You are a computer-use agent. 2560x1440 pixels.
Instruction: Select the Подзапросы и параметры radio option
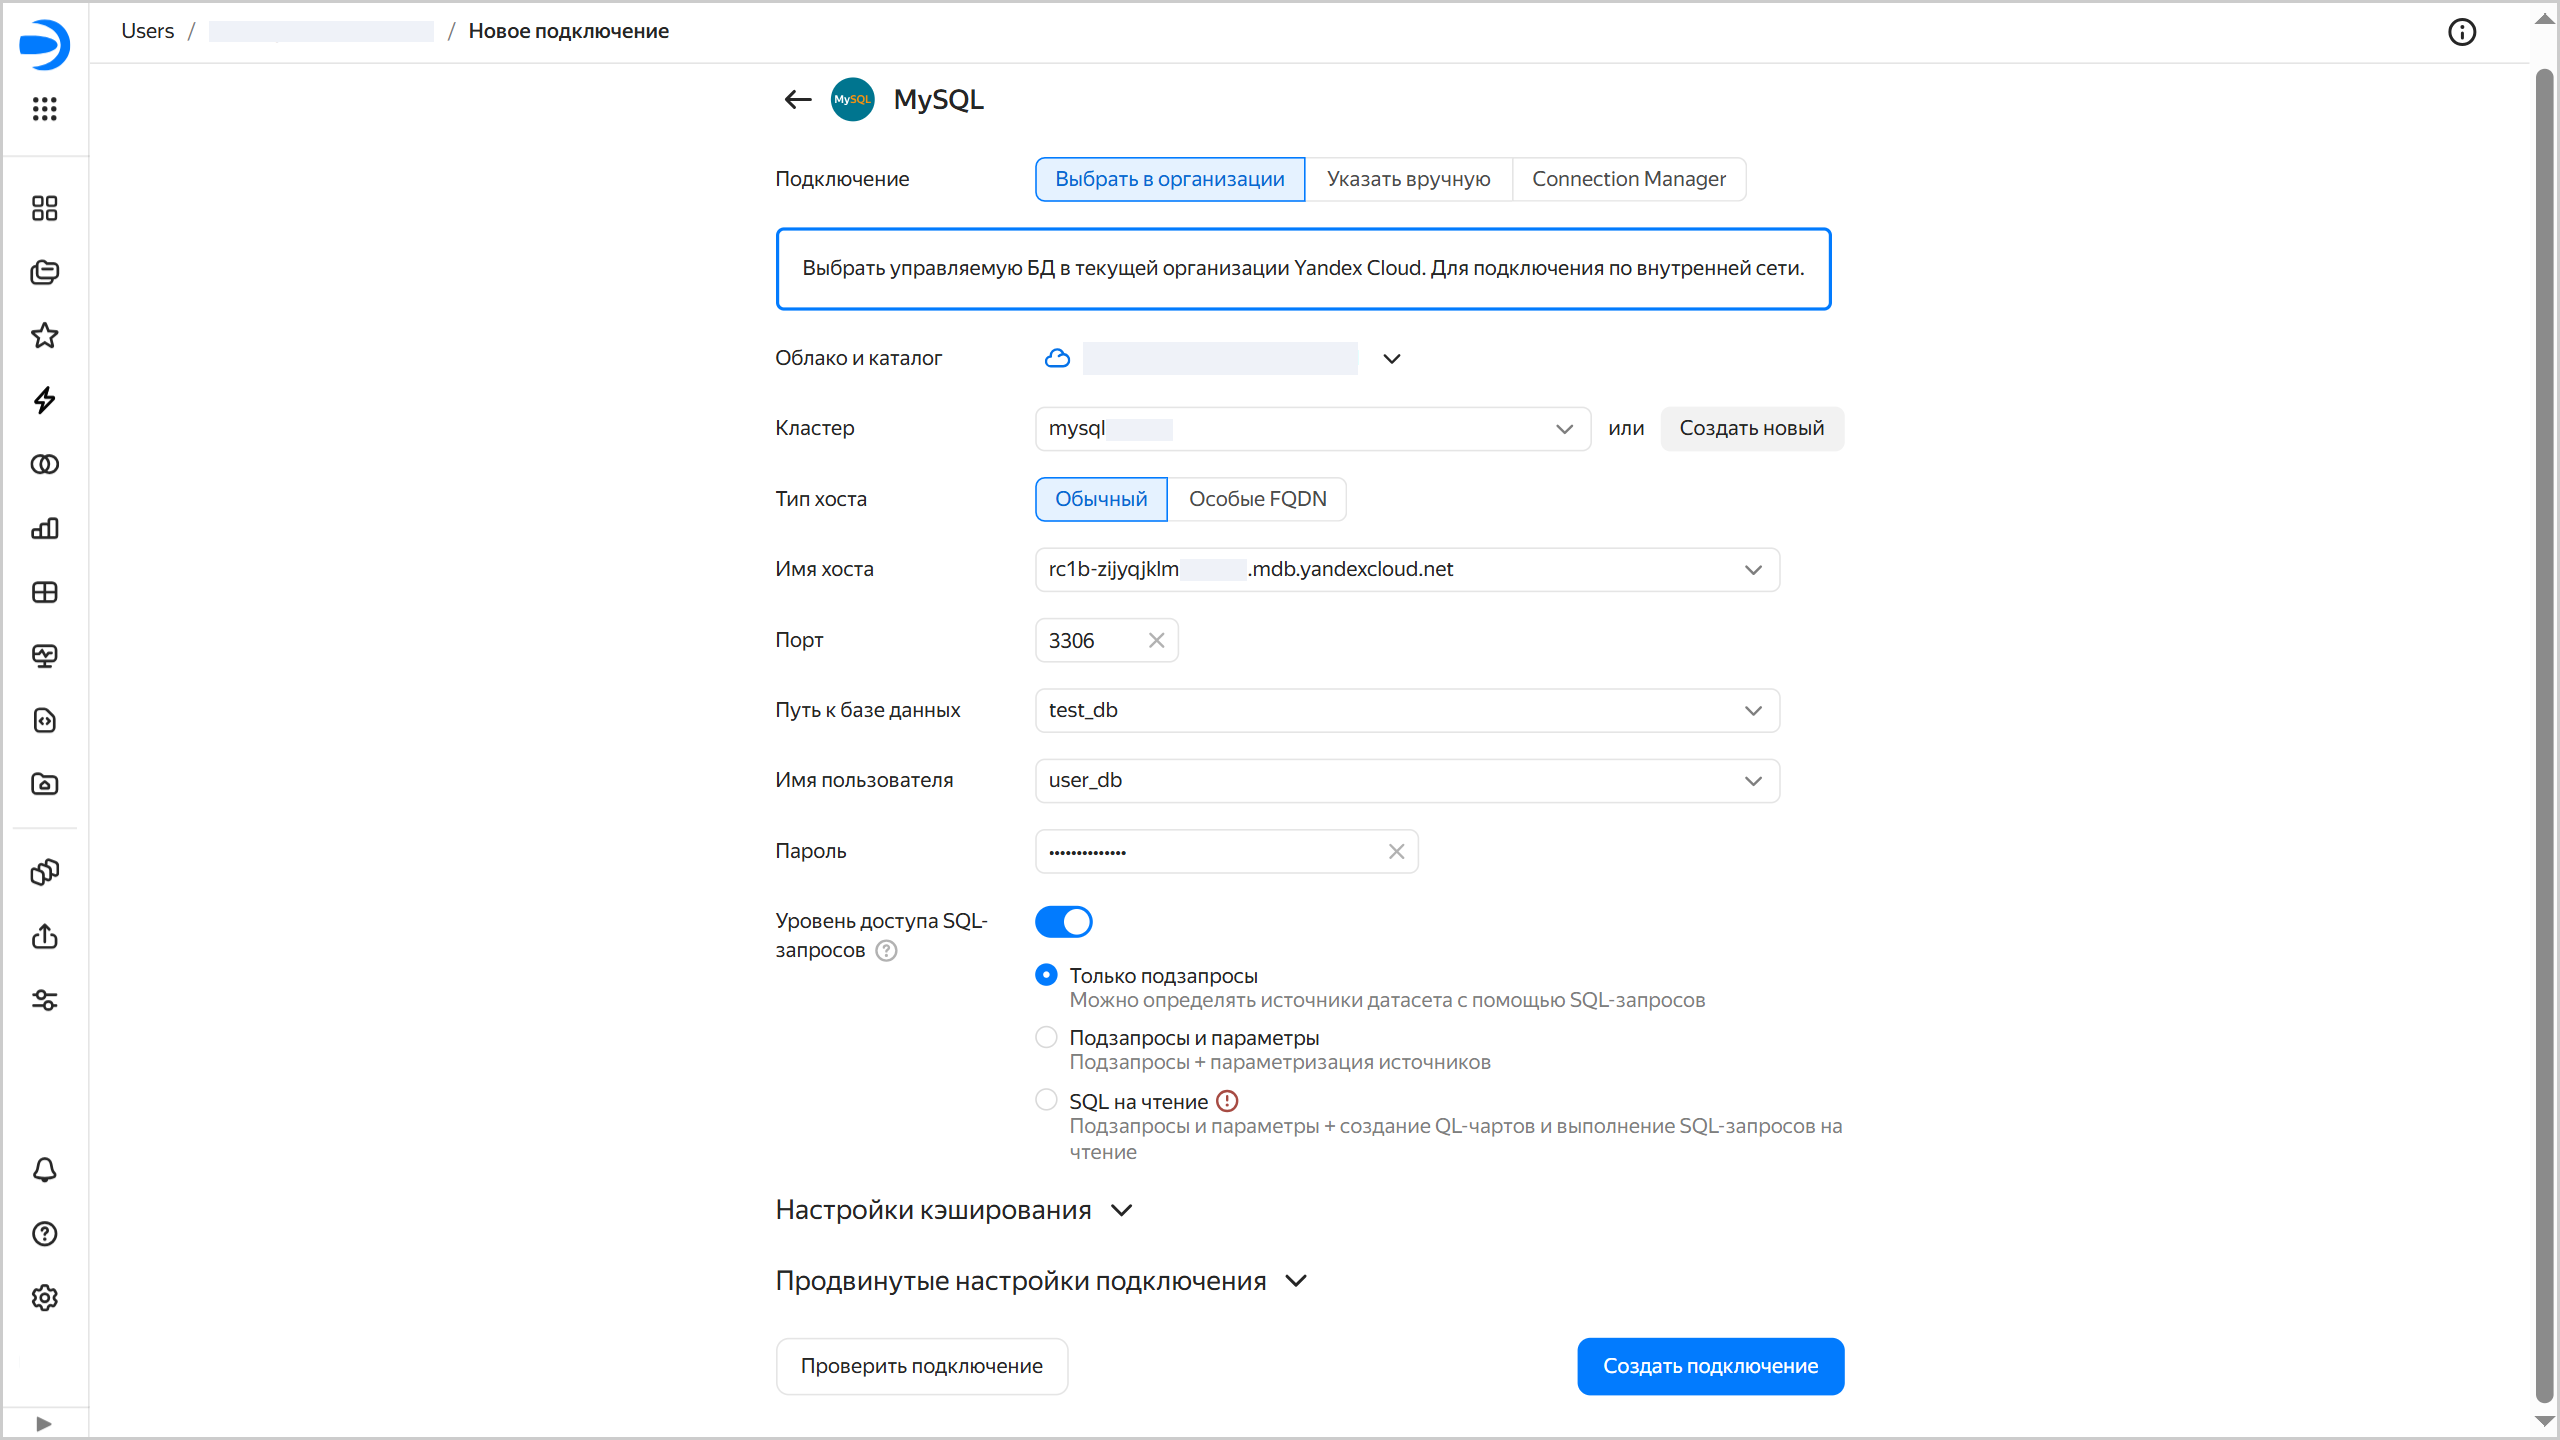pyautogui.click(x=1046, y=1037)
